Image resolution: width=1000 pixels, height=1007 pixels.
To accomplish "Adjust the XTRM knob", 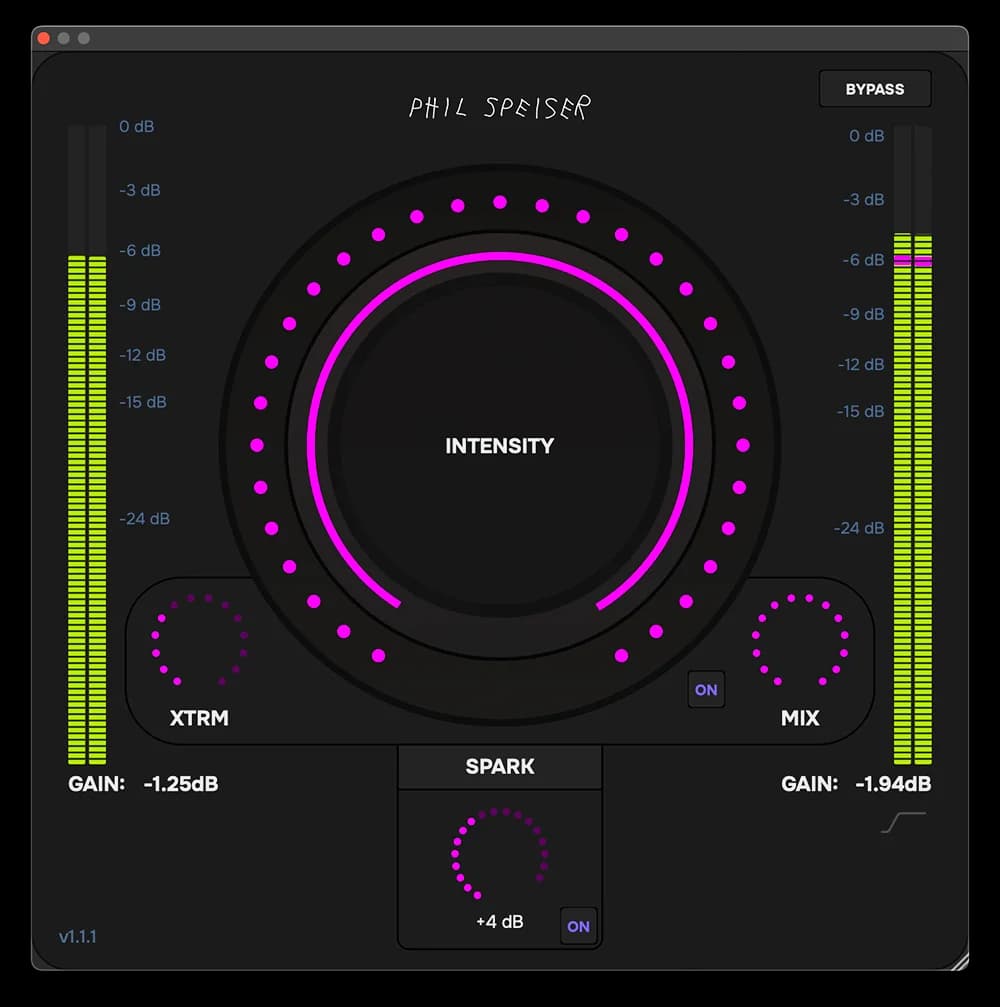I will click(199, 640).
